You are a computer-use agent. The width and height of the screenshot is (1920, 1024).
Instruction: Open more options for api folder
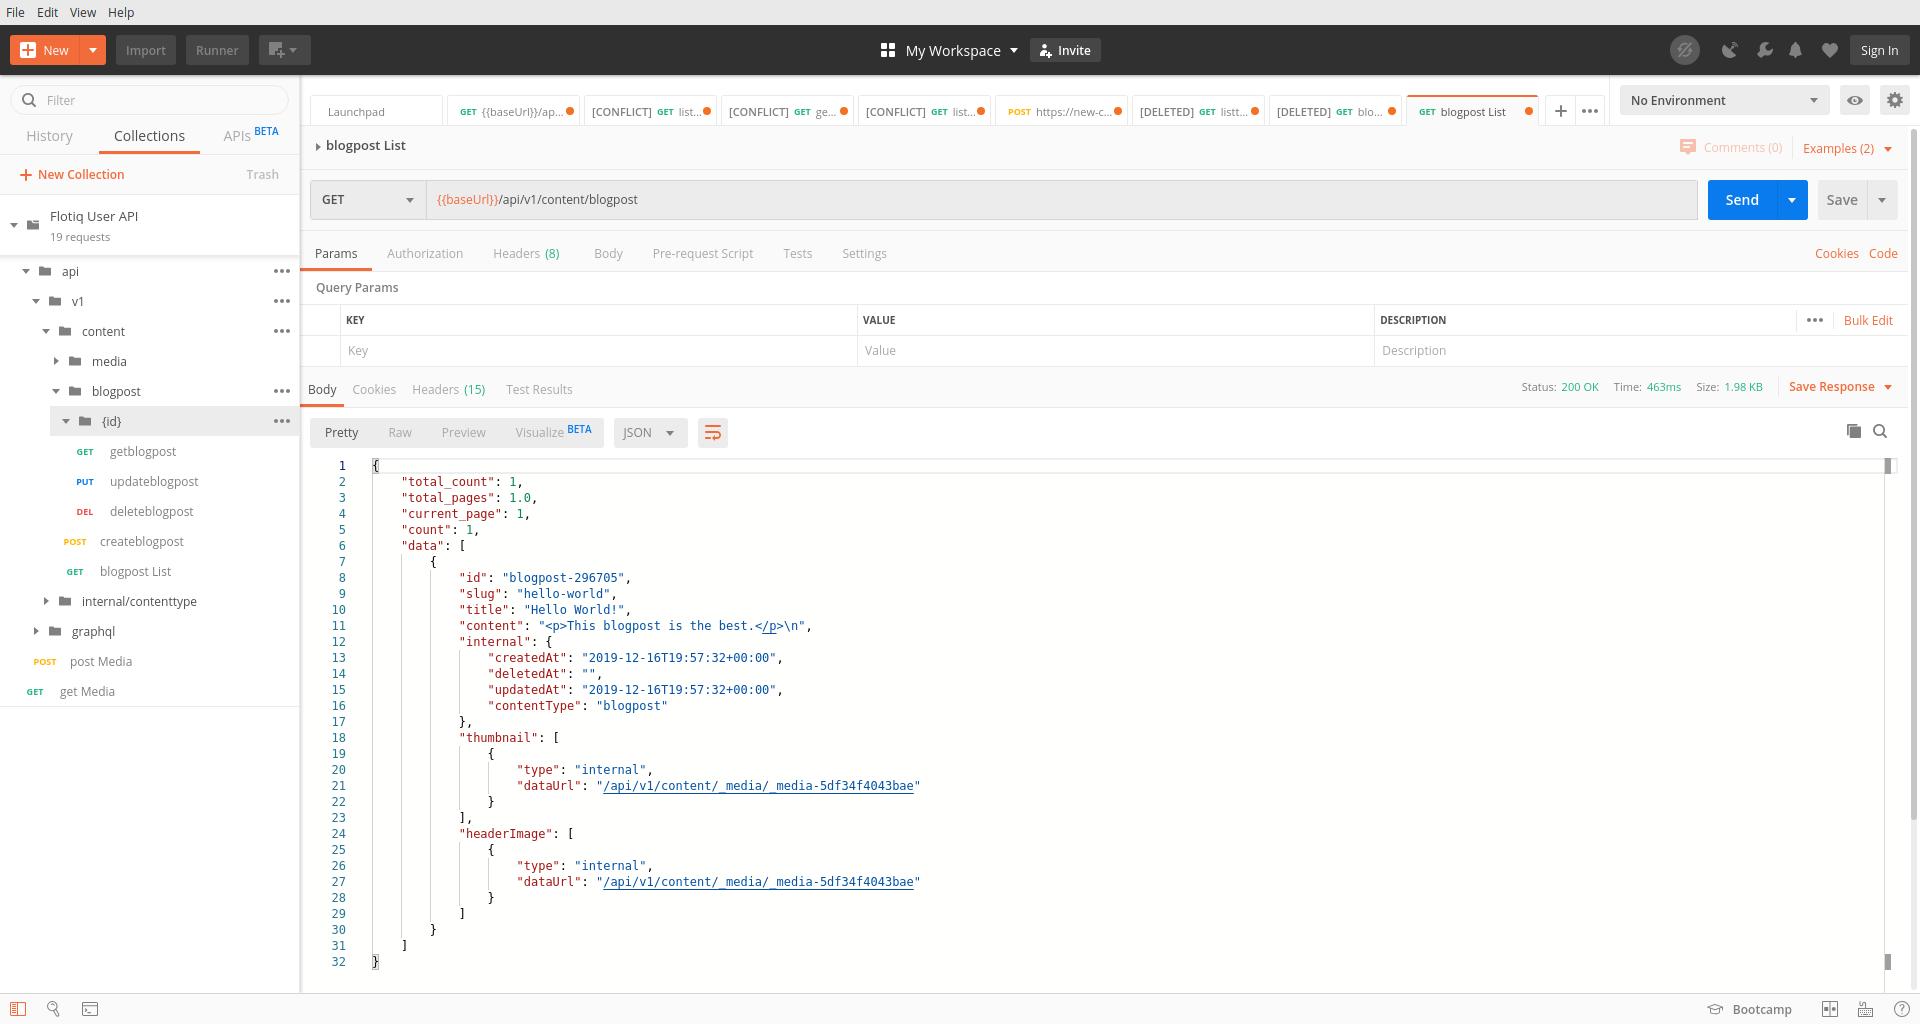point(282,271)
